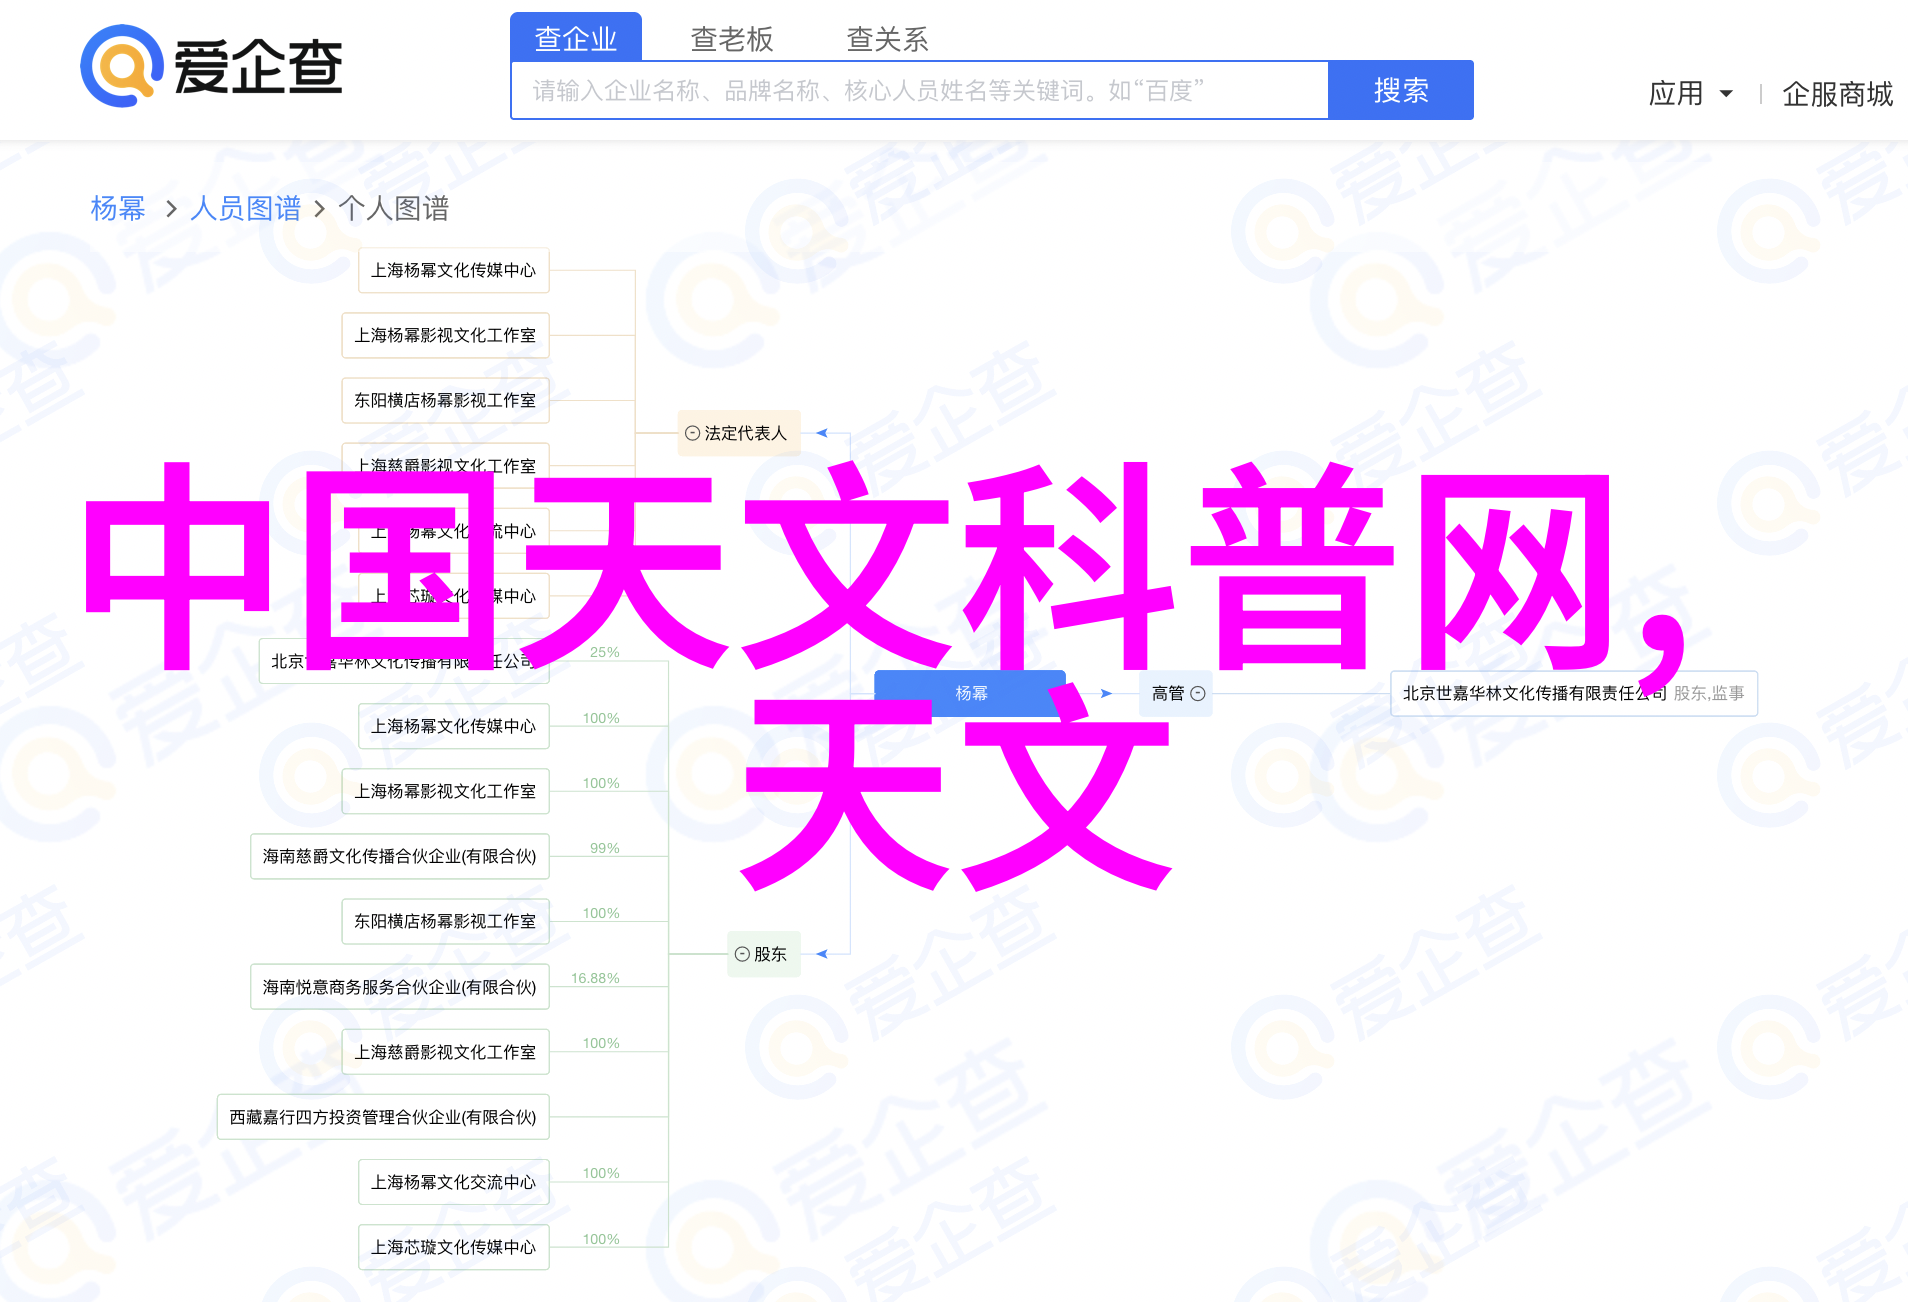1908x1302 pixels.
Task: Click 西藏嘉行四方投资管理合伙企业 node
Action: click(383, 1117)
